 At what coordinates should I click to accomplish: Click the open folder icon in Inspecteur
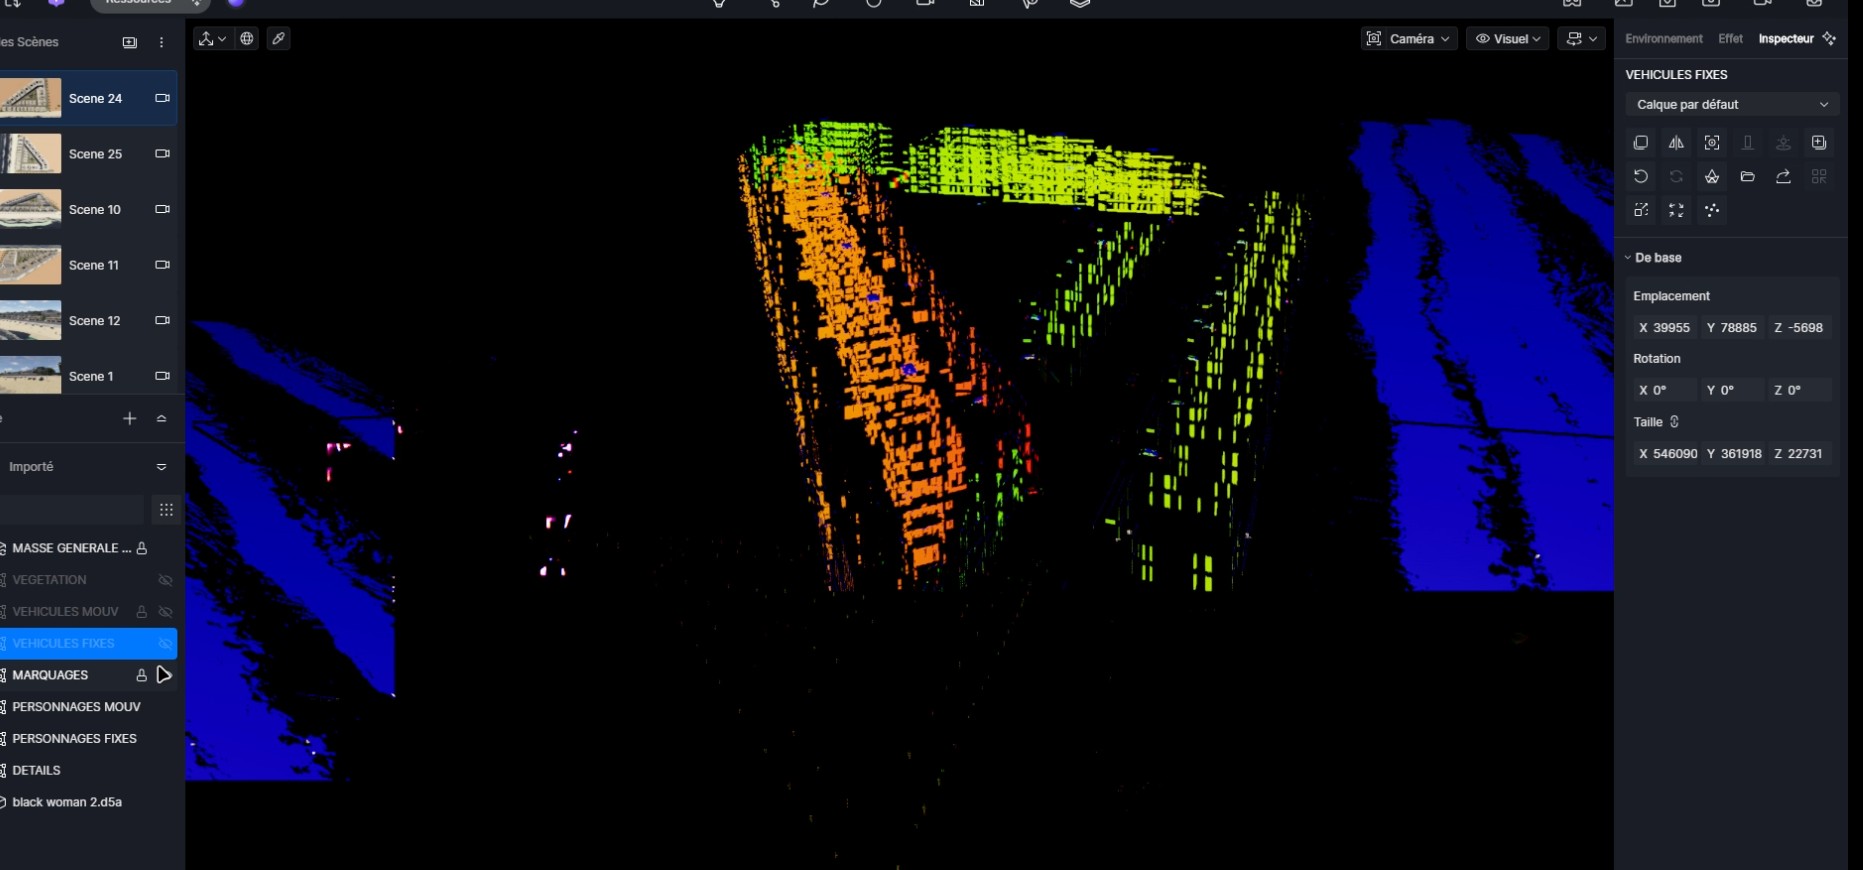[x=1747, y=177]
